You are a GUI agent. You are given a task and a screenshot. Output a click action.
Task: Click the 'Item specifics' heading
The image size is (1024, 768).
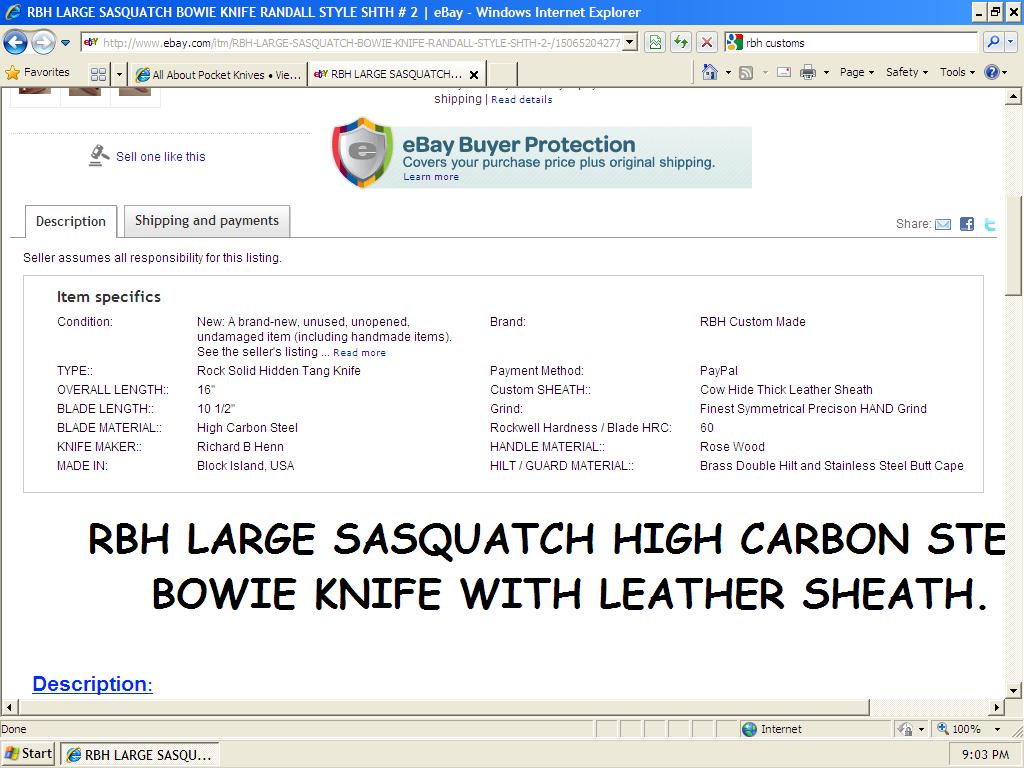[109, 297]
